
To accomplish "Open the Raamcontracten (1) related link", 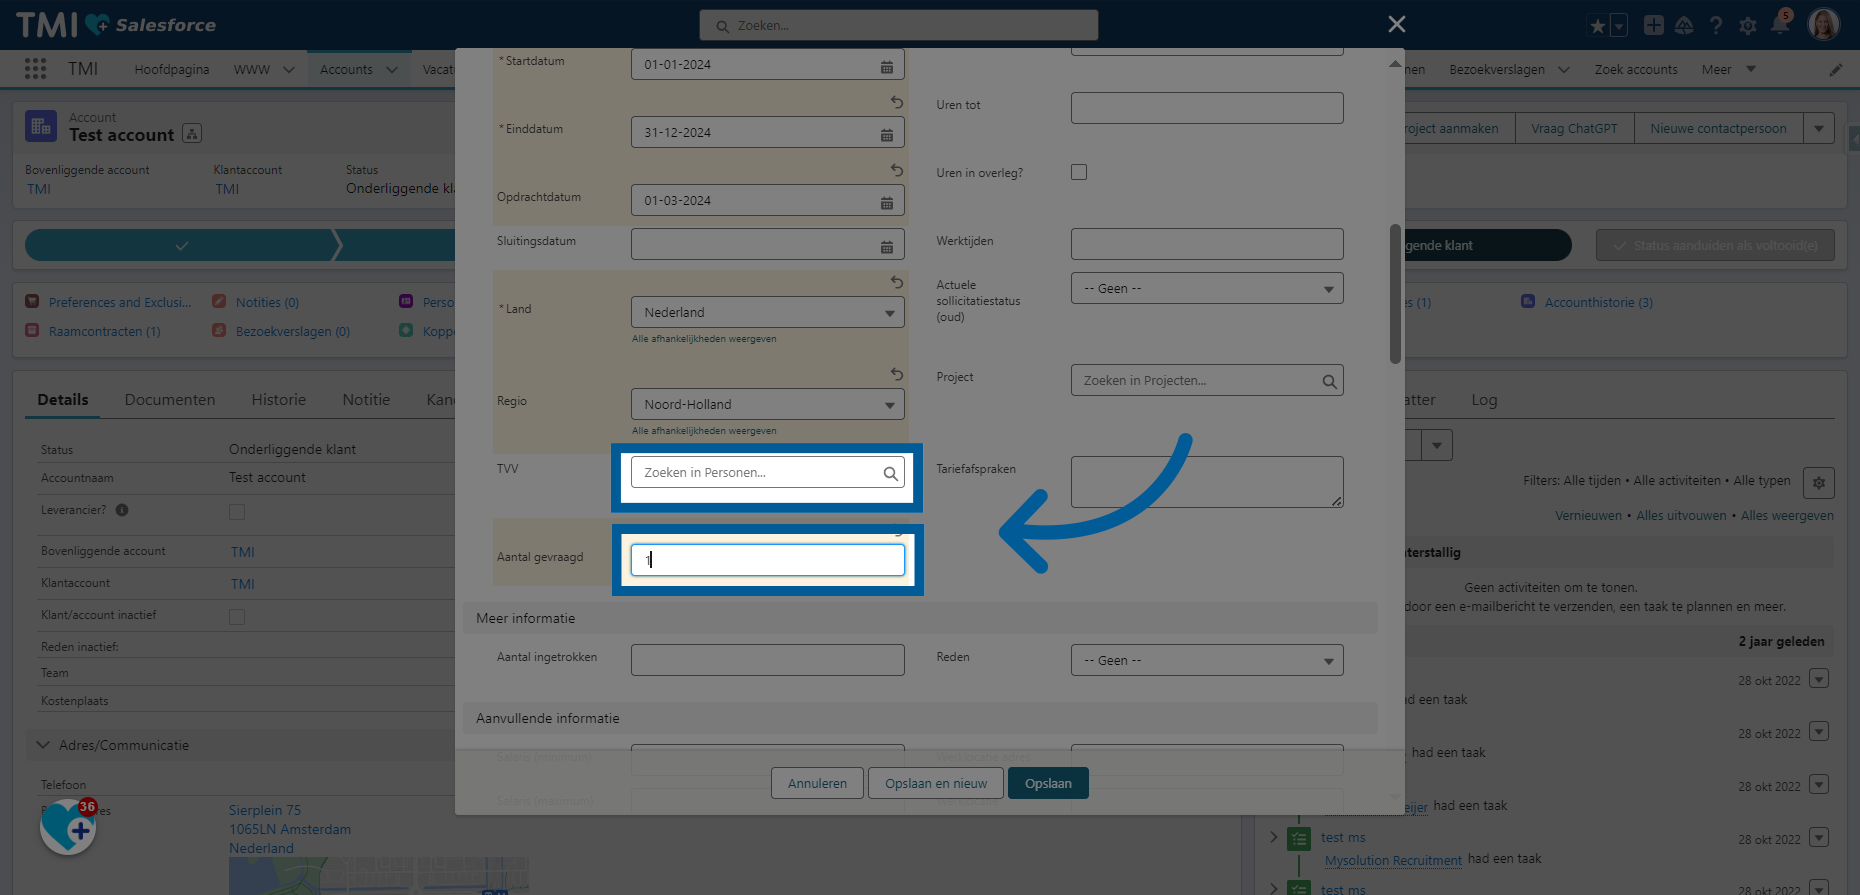I will [x=104, y=331].
